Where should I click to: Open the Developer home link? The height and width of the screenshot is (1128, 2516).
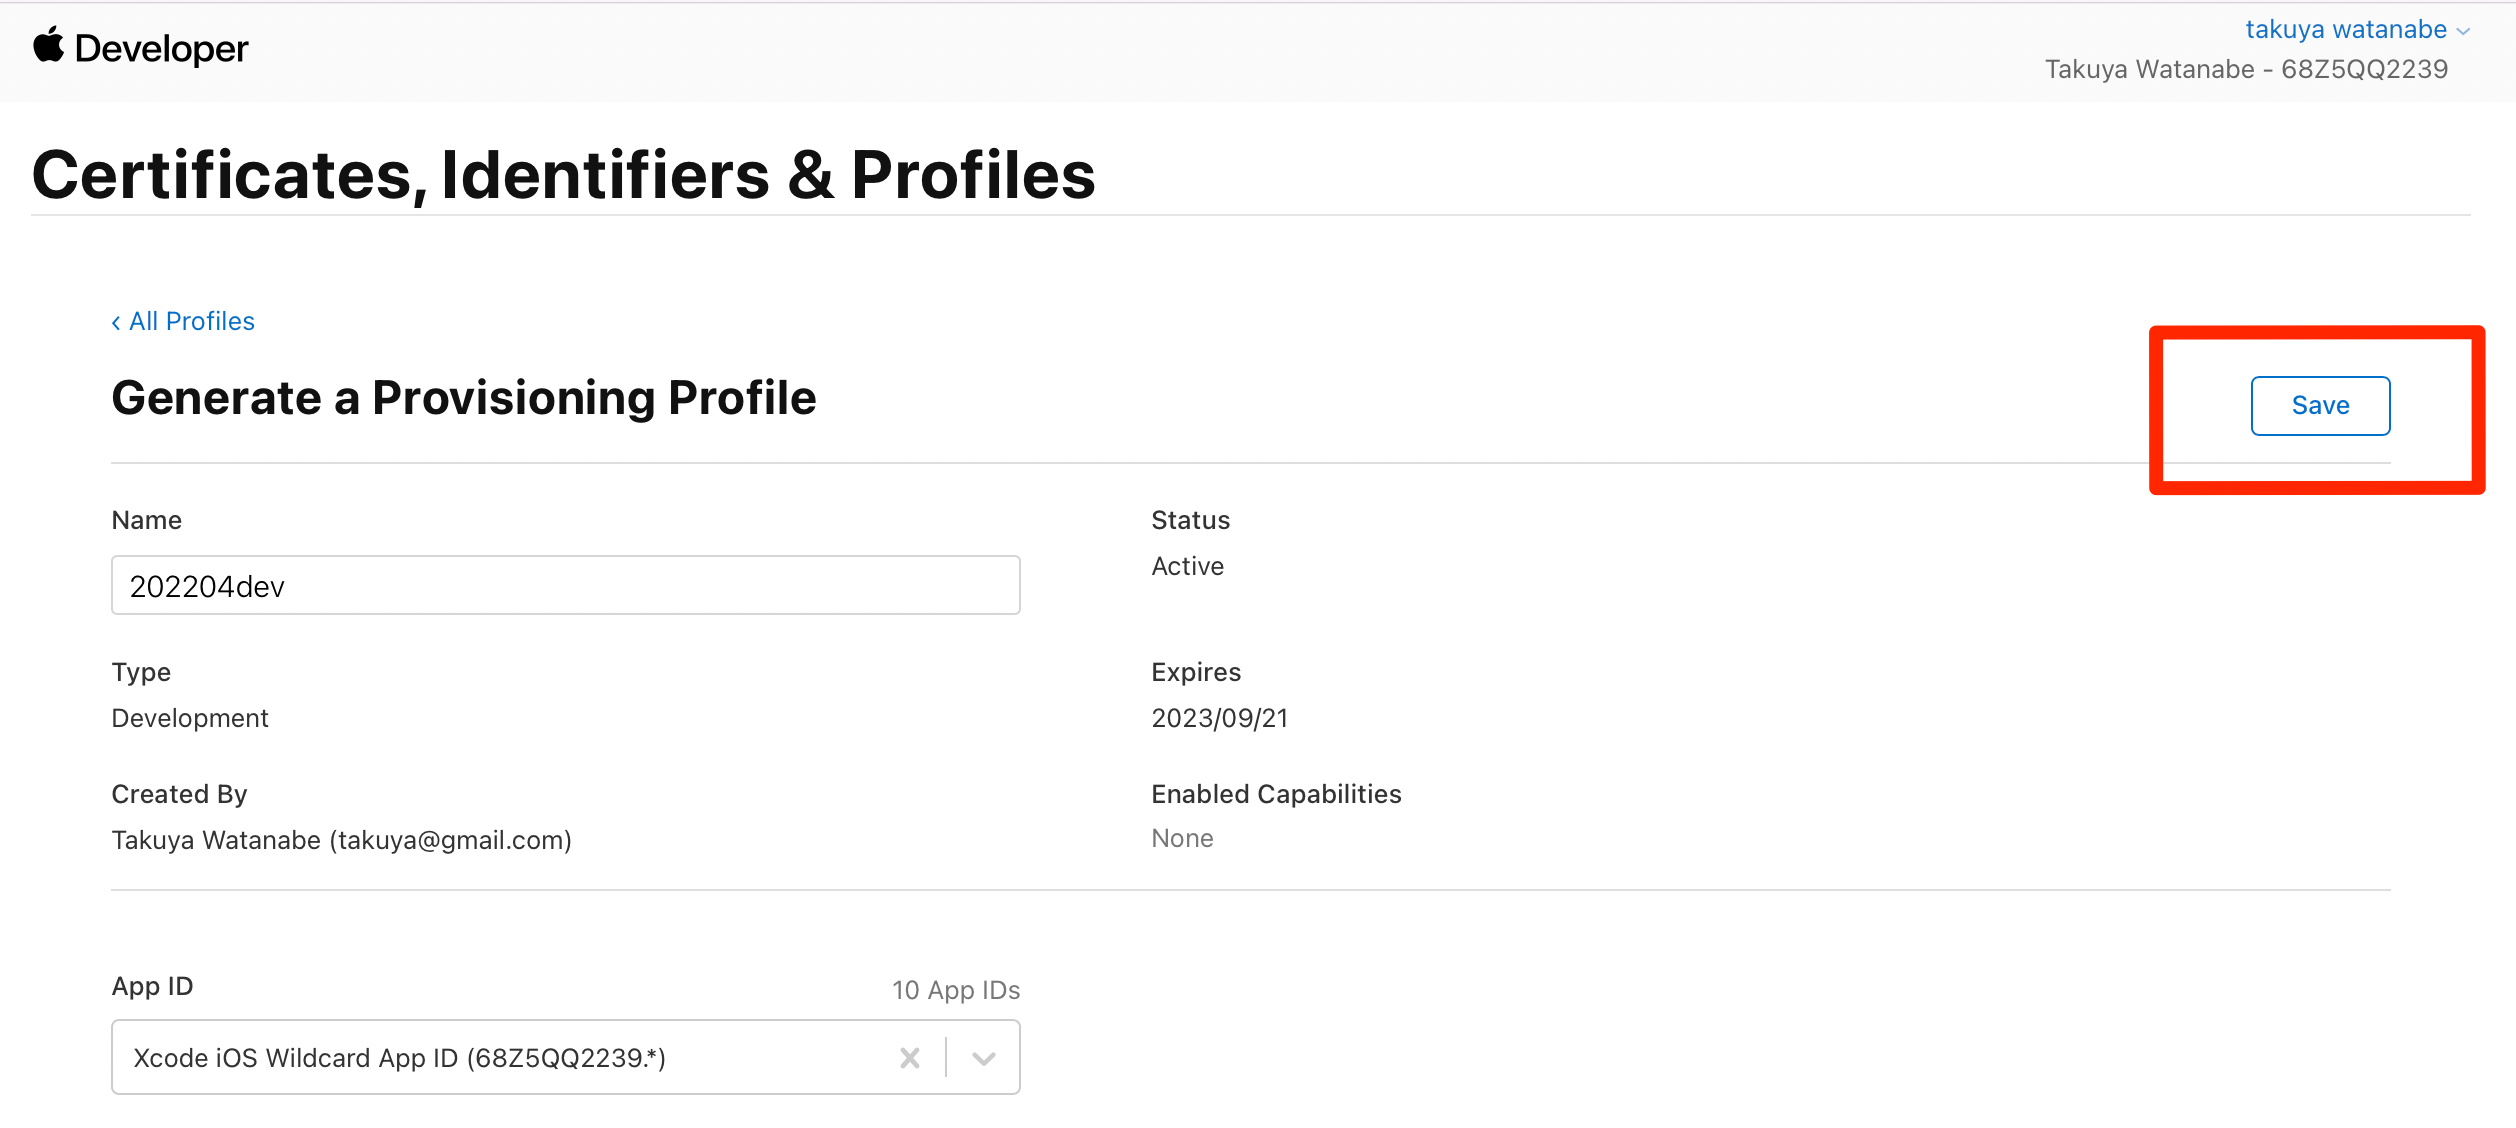(x=161, y=48)
